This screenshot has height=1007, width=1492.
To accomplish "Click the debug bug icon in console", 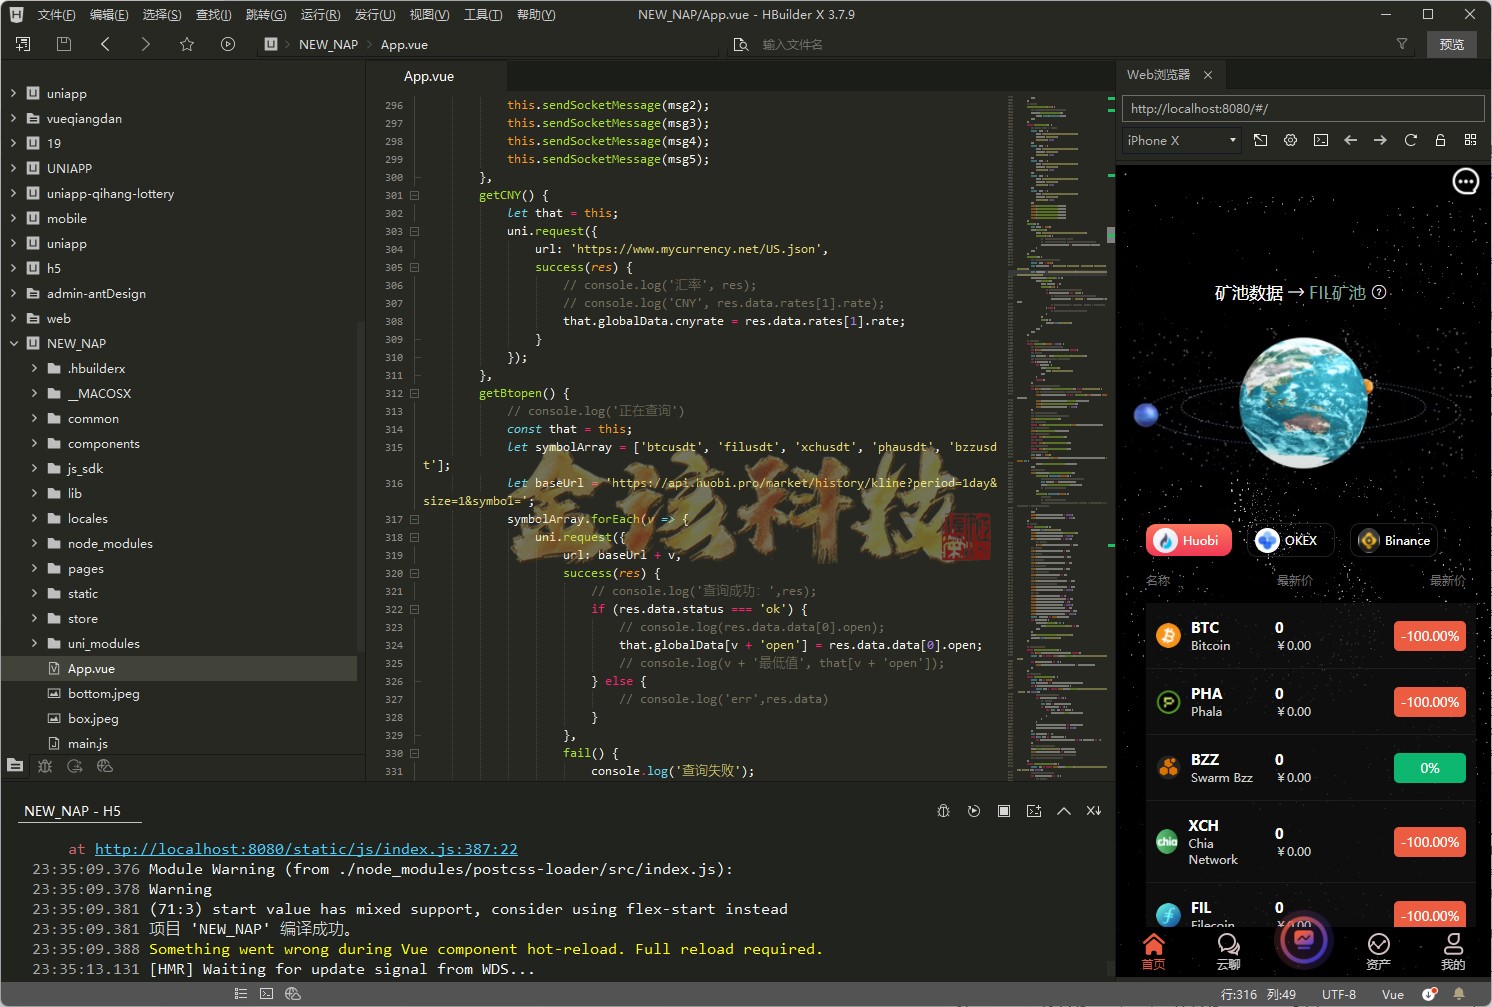I will click(x=943, y=811).
